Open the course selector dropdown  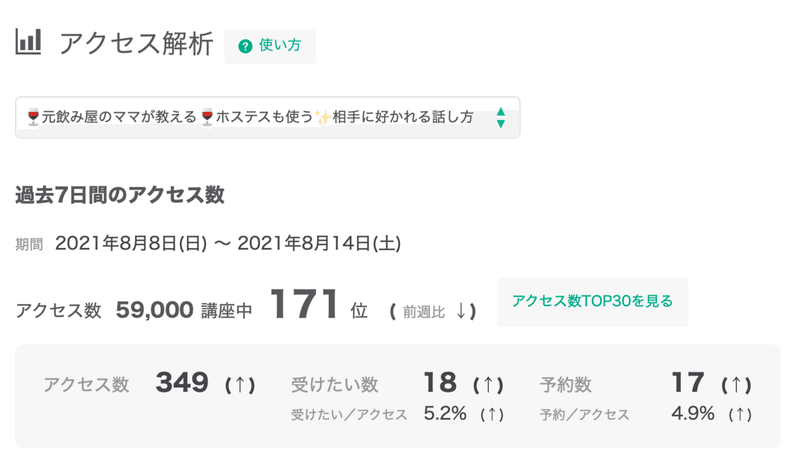[x=268, y=117]
